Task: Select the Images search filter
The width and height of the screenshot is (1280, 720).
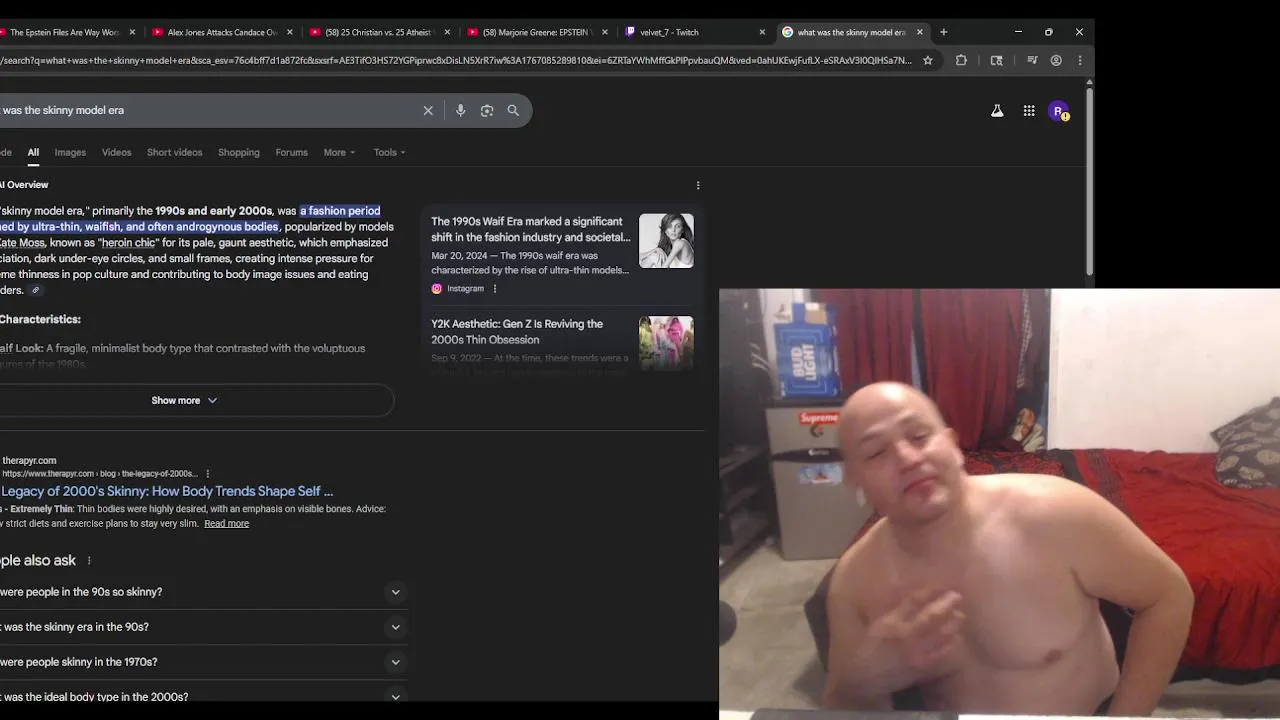Action: pos(70,153)
